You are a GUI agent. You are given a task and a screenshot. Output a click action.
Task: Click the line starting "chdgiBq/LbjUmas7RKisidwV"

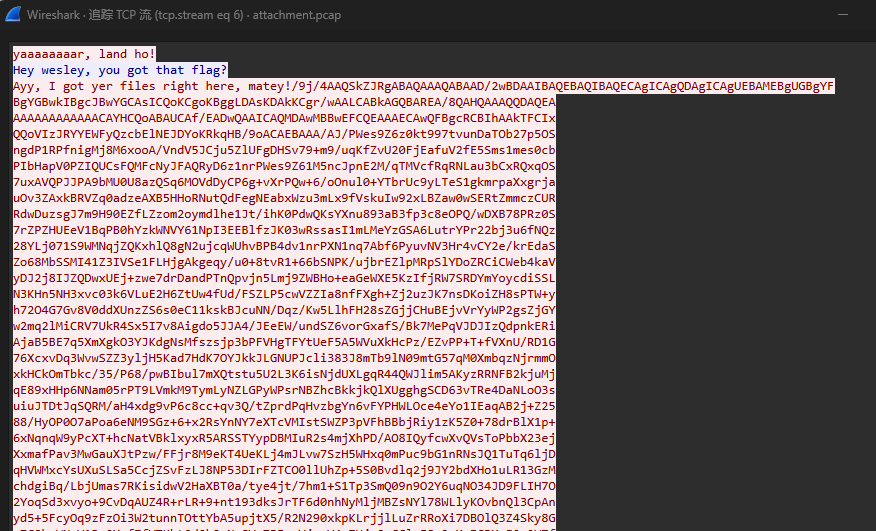point(284,486)
